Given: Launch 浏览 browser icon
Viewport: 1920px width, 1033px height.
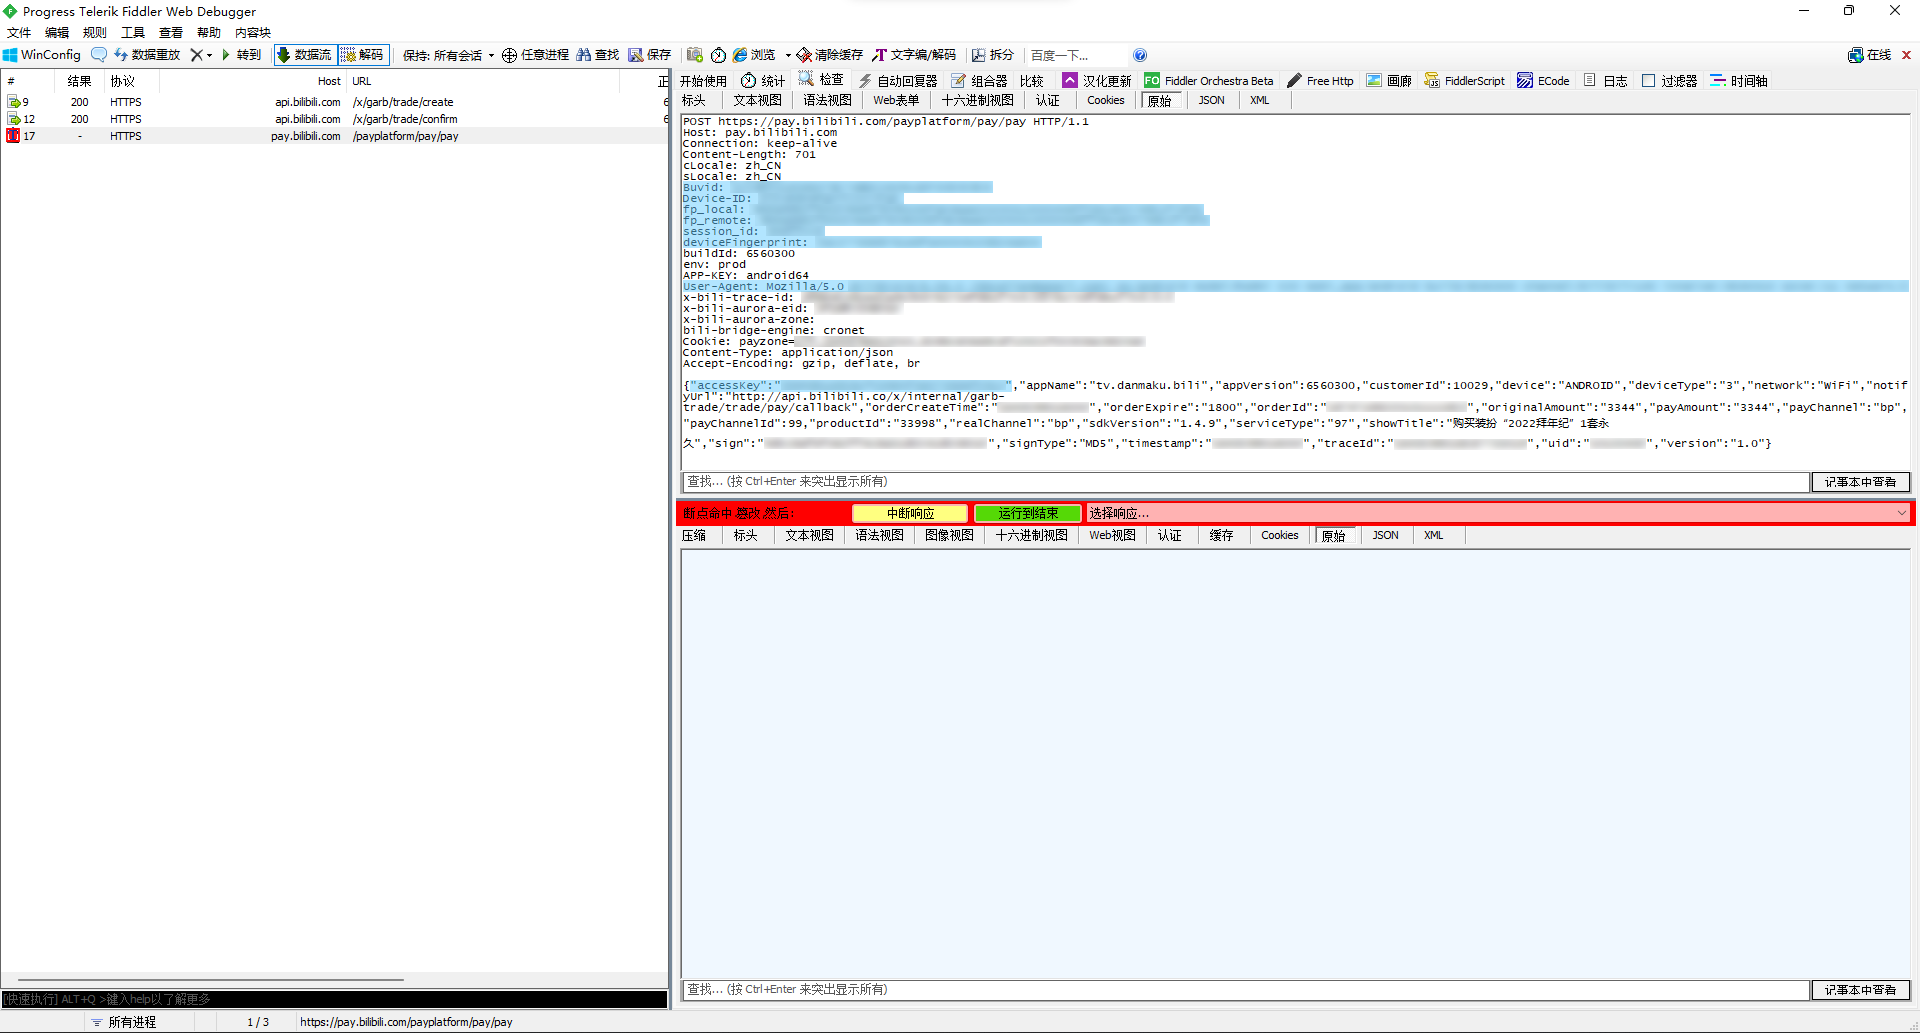Looking at the screenshot, I should point(754,55).
